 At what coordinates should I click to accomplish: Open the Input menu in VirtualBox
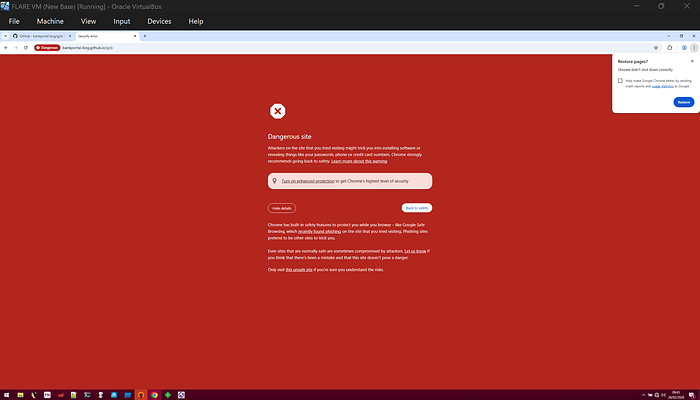122,21
